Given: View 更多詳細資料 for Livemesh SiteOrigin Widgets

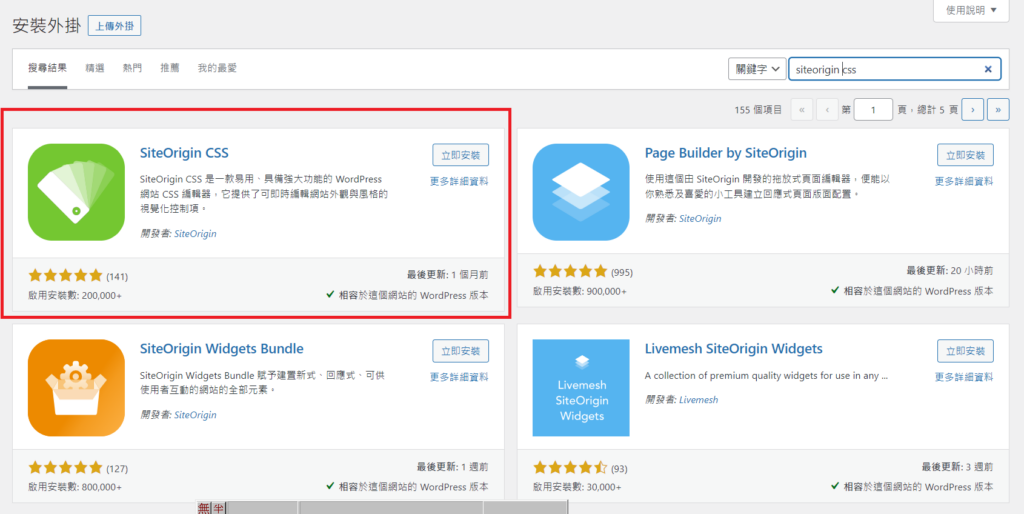Looking at the screenshot, I should click(x=964, y=377).
